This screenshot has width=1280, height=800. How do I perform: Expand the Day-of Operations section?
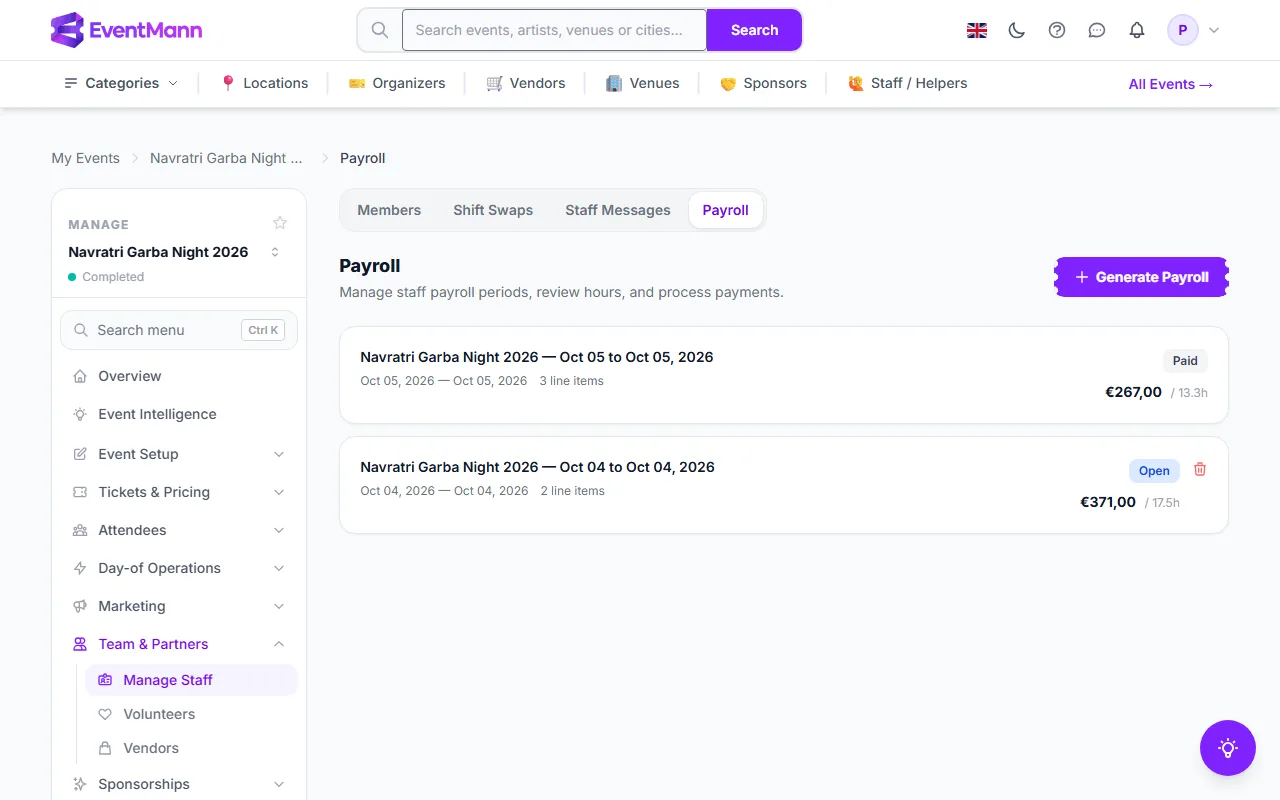coord(179,568)
